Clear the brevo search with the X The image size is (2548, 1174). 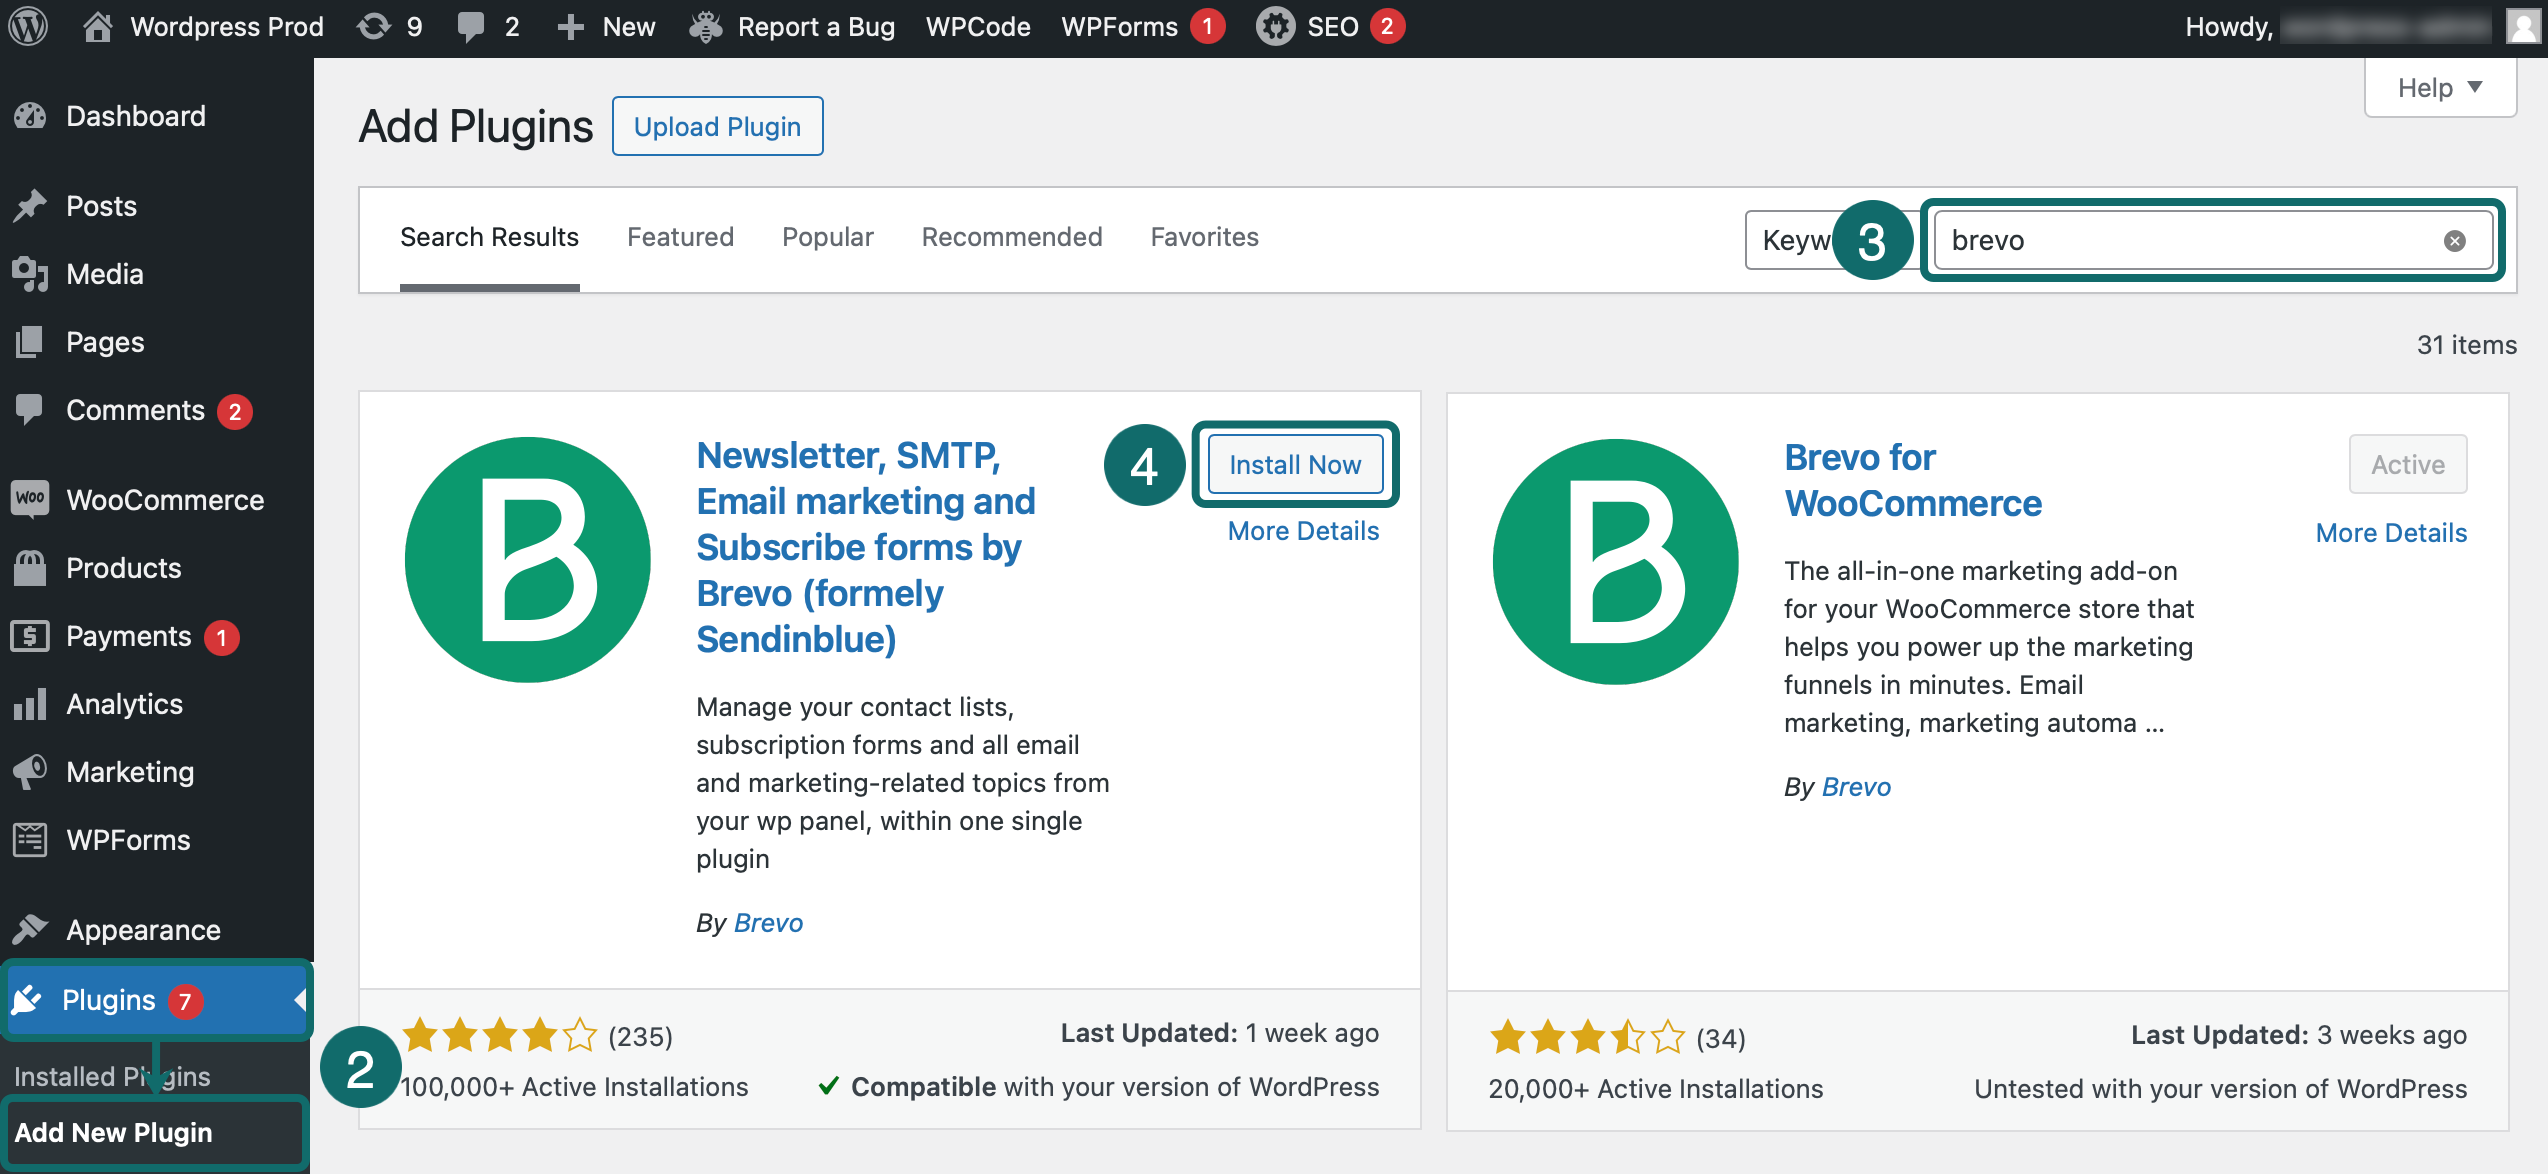2455,240
